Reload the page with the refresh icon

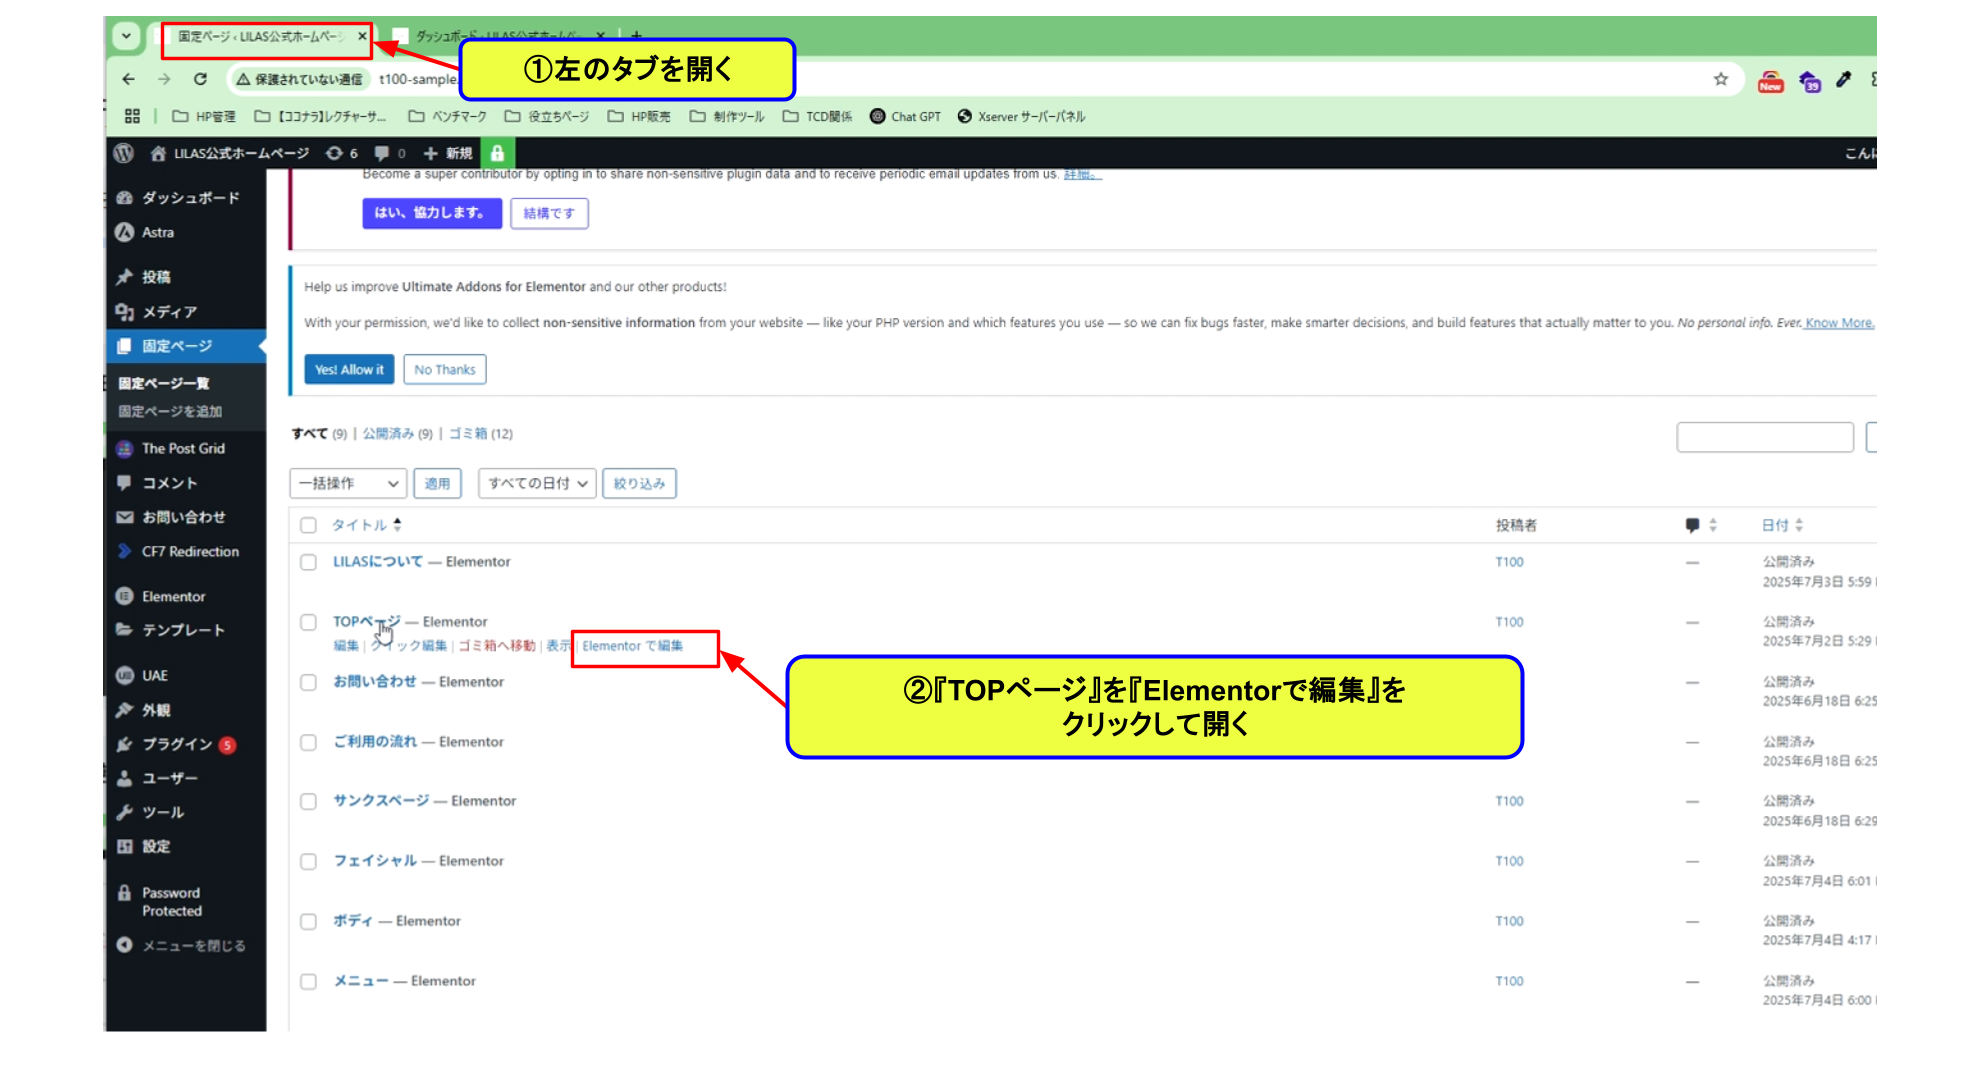(200, 79)
